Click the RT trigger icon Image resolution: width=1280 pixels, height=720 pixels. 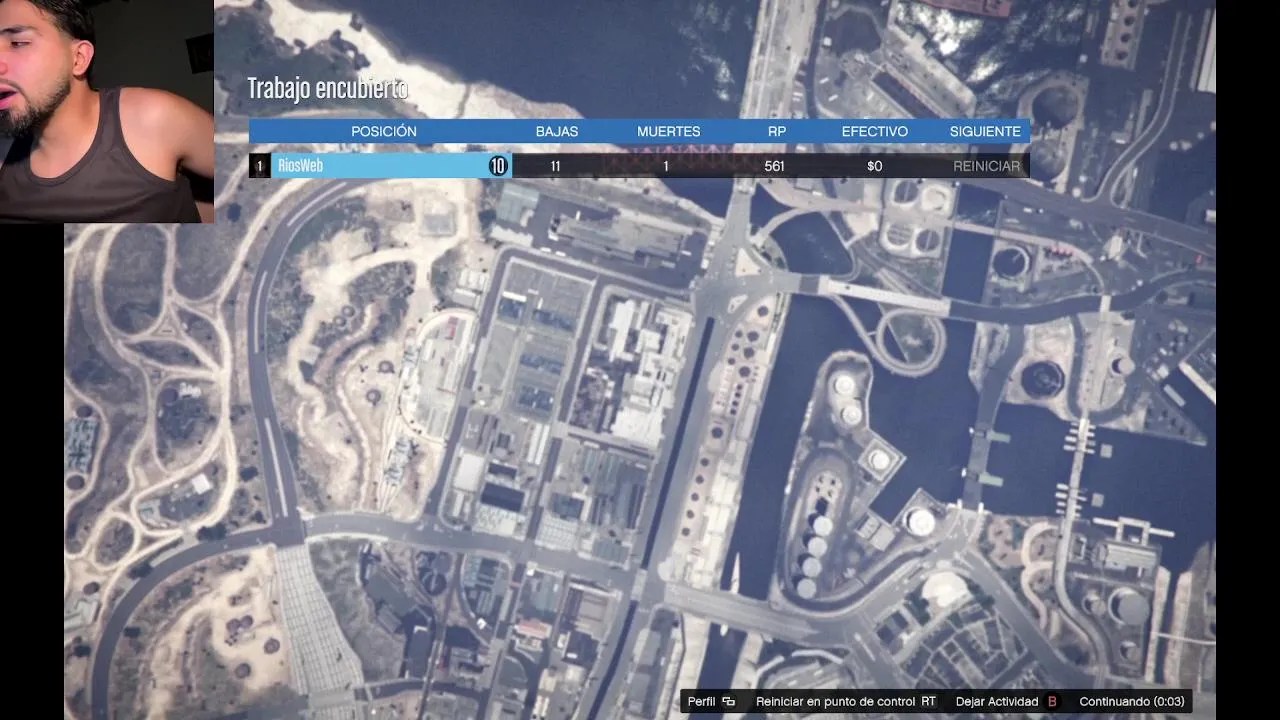click(x=929, y=702)
